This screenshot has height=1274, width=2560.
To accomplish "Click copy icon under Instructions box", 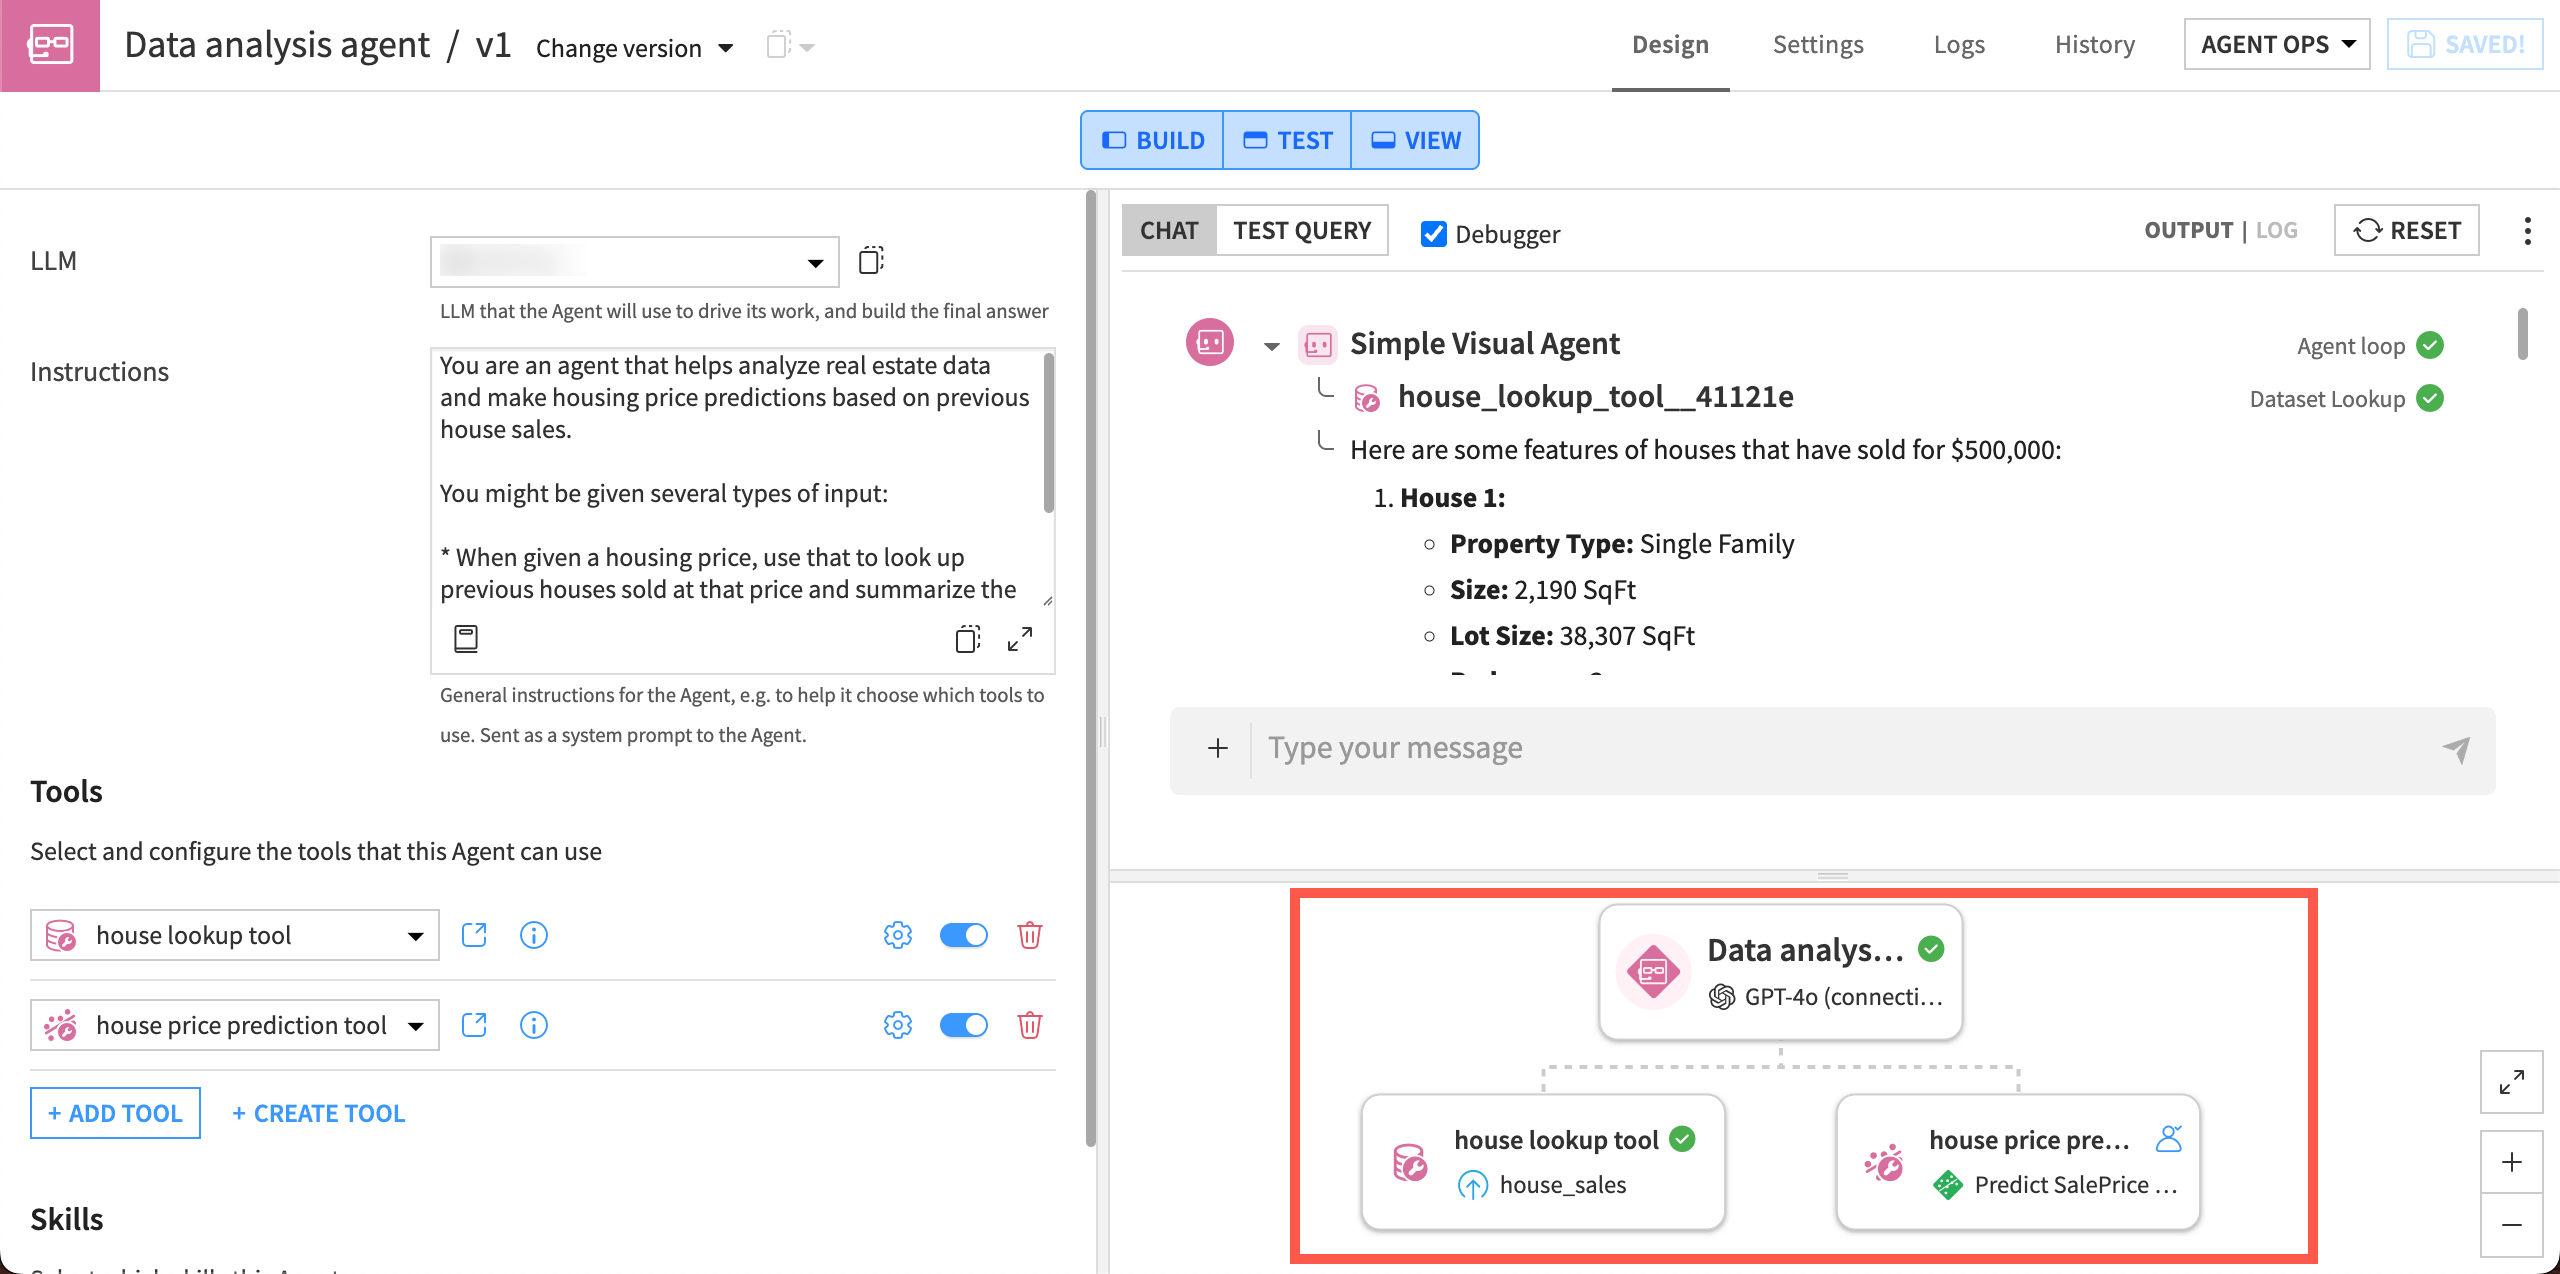I will pos(968,638).
